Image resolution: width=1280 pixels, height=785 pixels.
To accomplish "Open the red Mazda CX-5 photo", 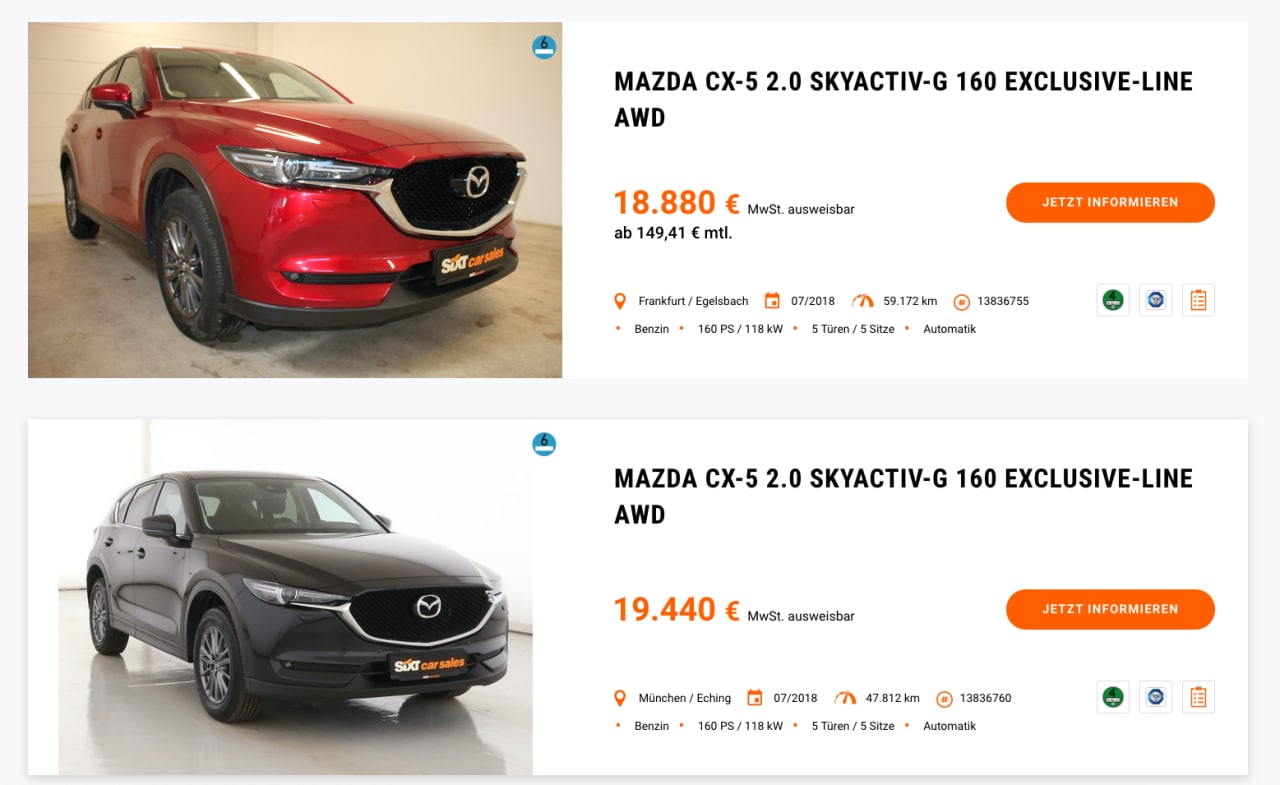I will (x=295, y=200).
